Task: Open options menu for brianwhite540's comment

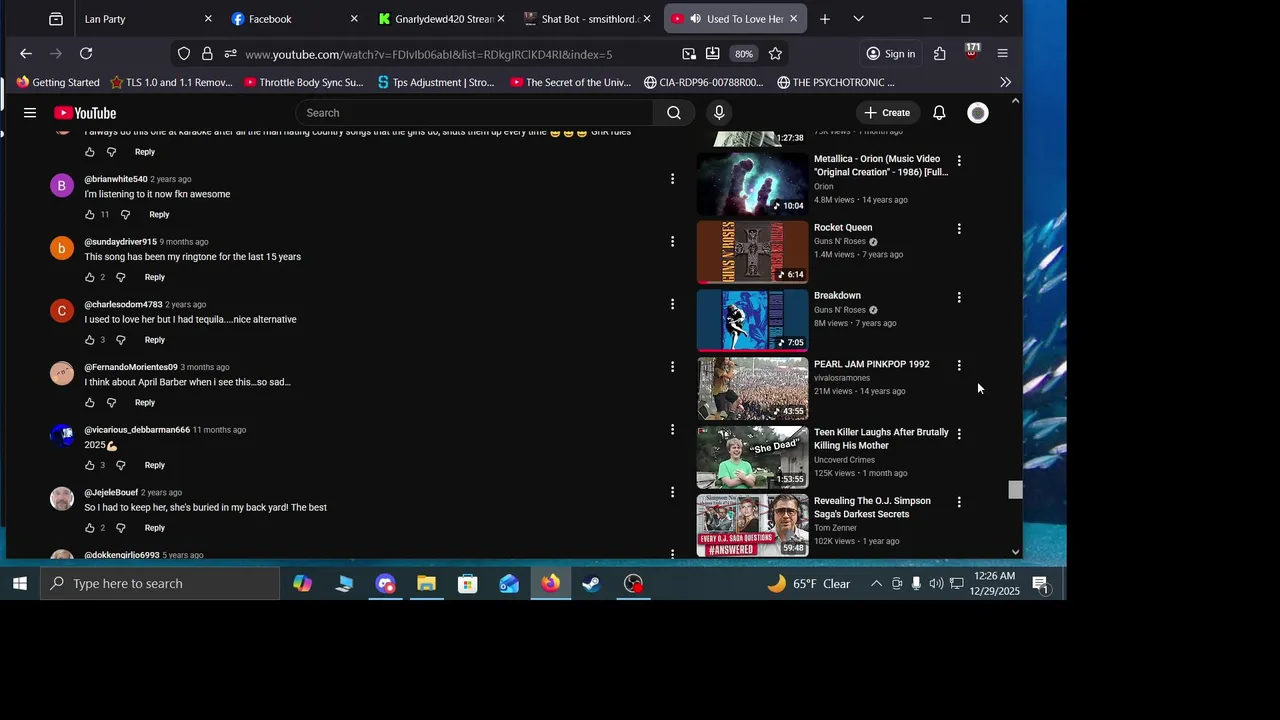Action: (672, 179)
